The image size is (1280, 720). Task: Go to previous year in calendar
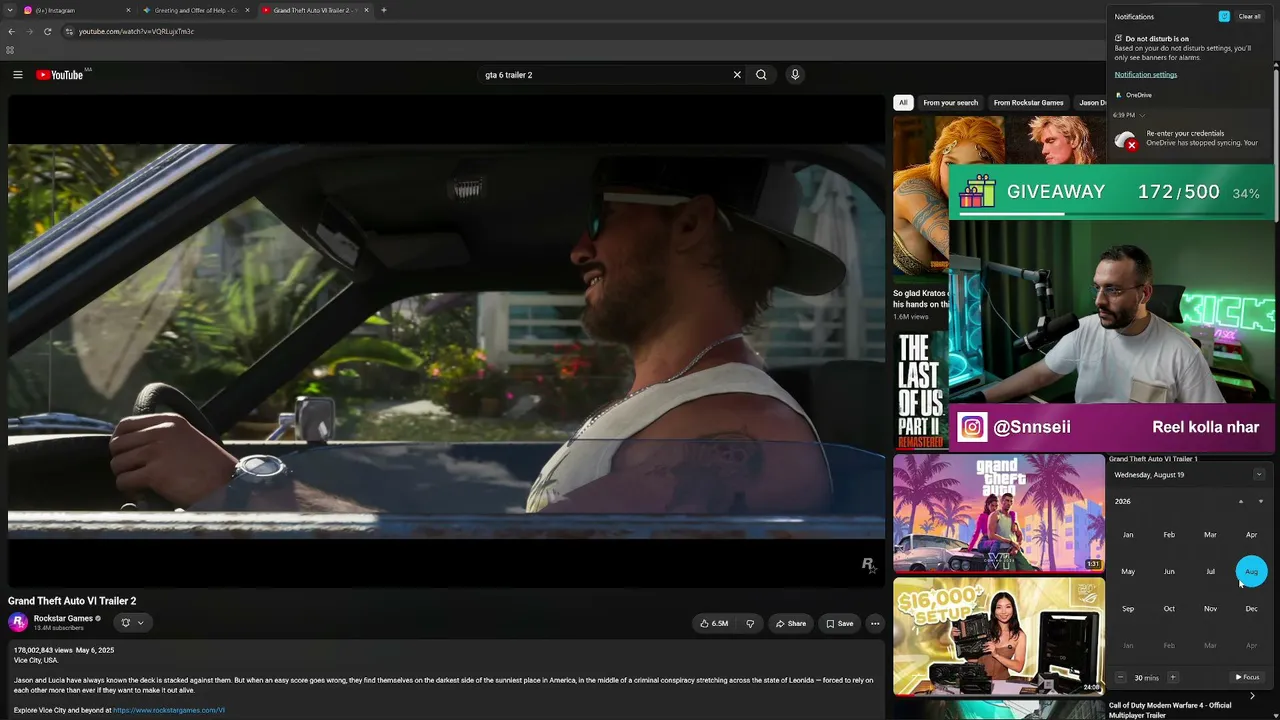click(x=1241, y=501)
